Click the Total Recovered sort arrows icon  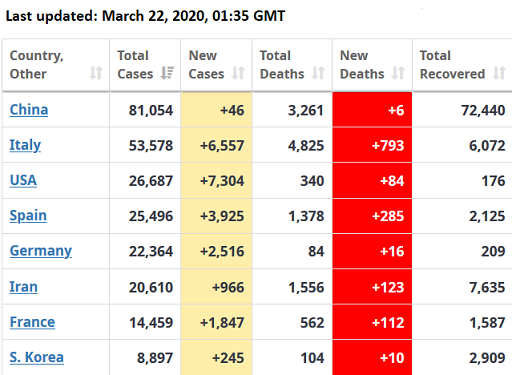(499, 73)
